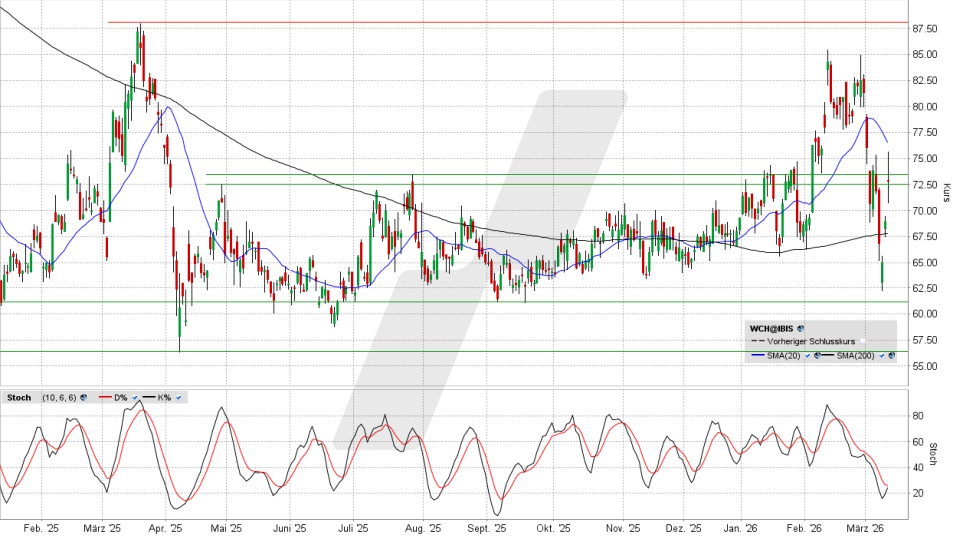Hide the D% stochastic line

click(x=137, y=398)
